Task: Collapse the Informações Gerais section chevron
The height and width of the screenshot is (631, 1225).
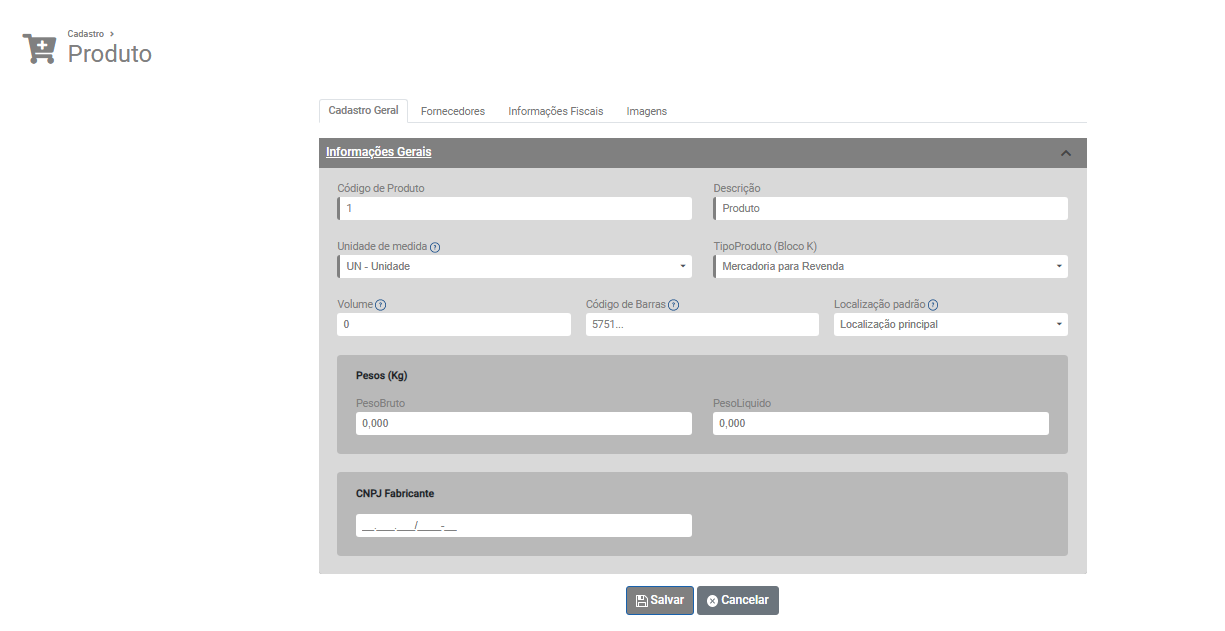Action: point(1065,153)
